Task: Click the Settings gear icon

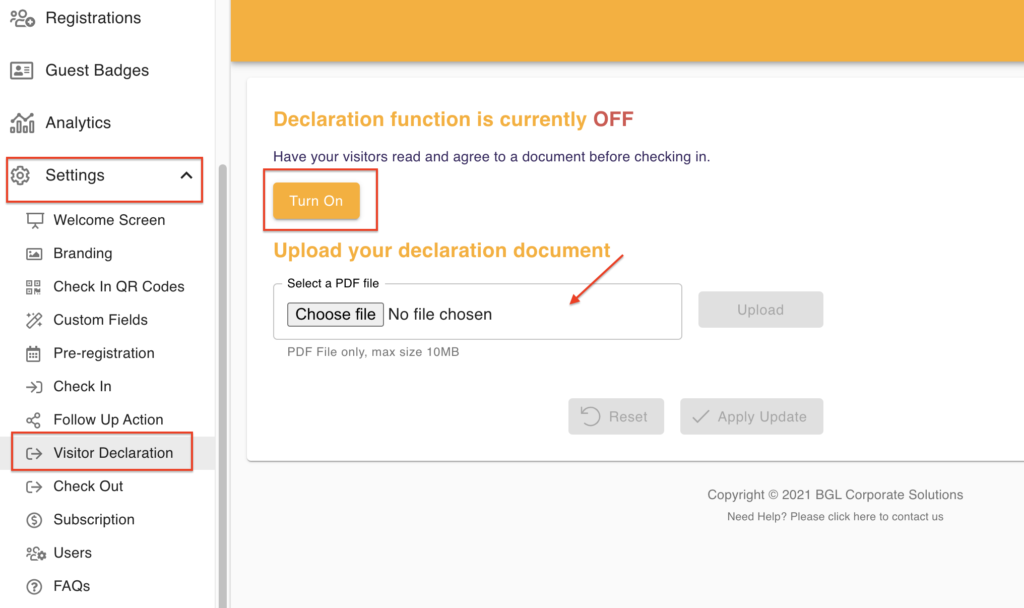Action: coord(20,176)
